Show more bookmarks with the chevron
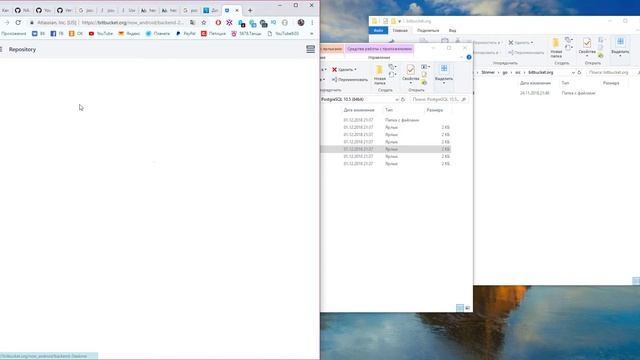 coord(312,33)
